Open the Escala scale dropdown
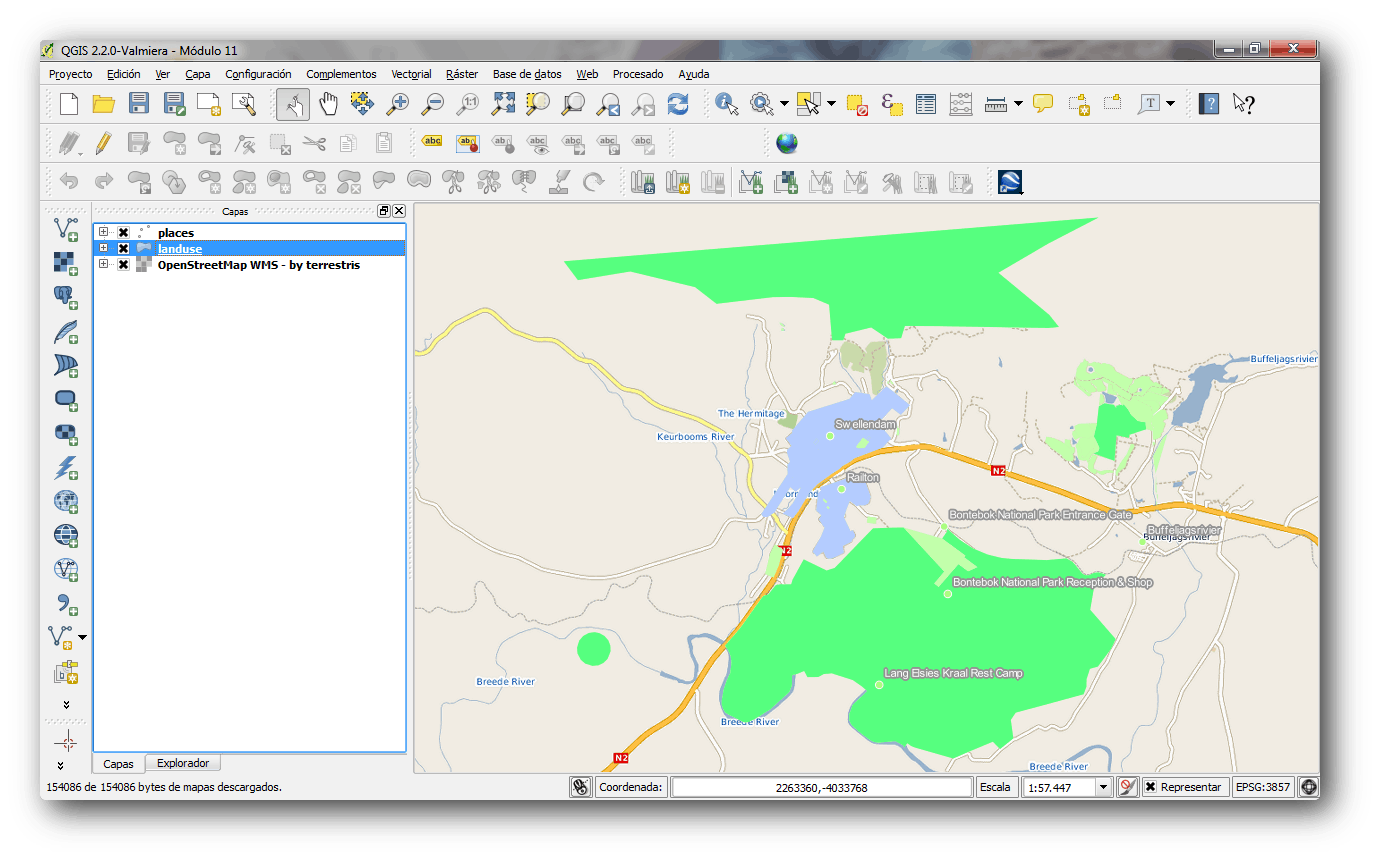This screenshot has width=1380, height=860. [1104, 787]
